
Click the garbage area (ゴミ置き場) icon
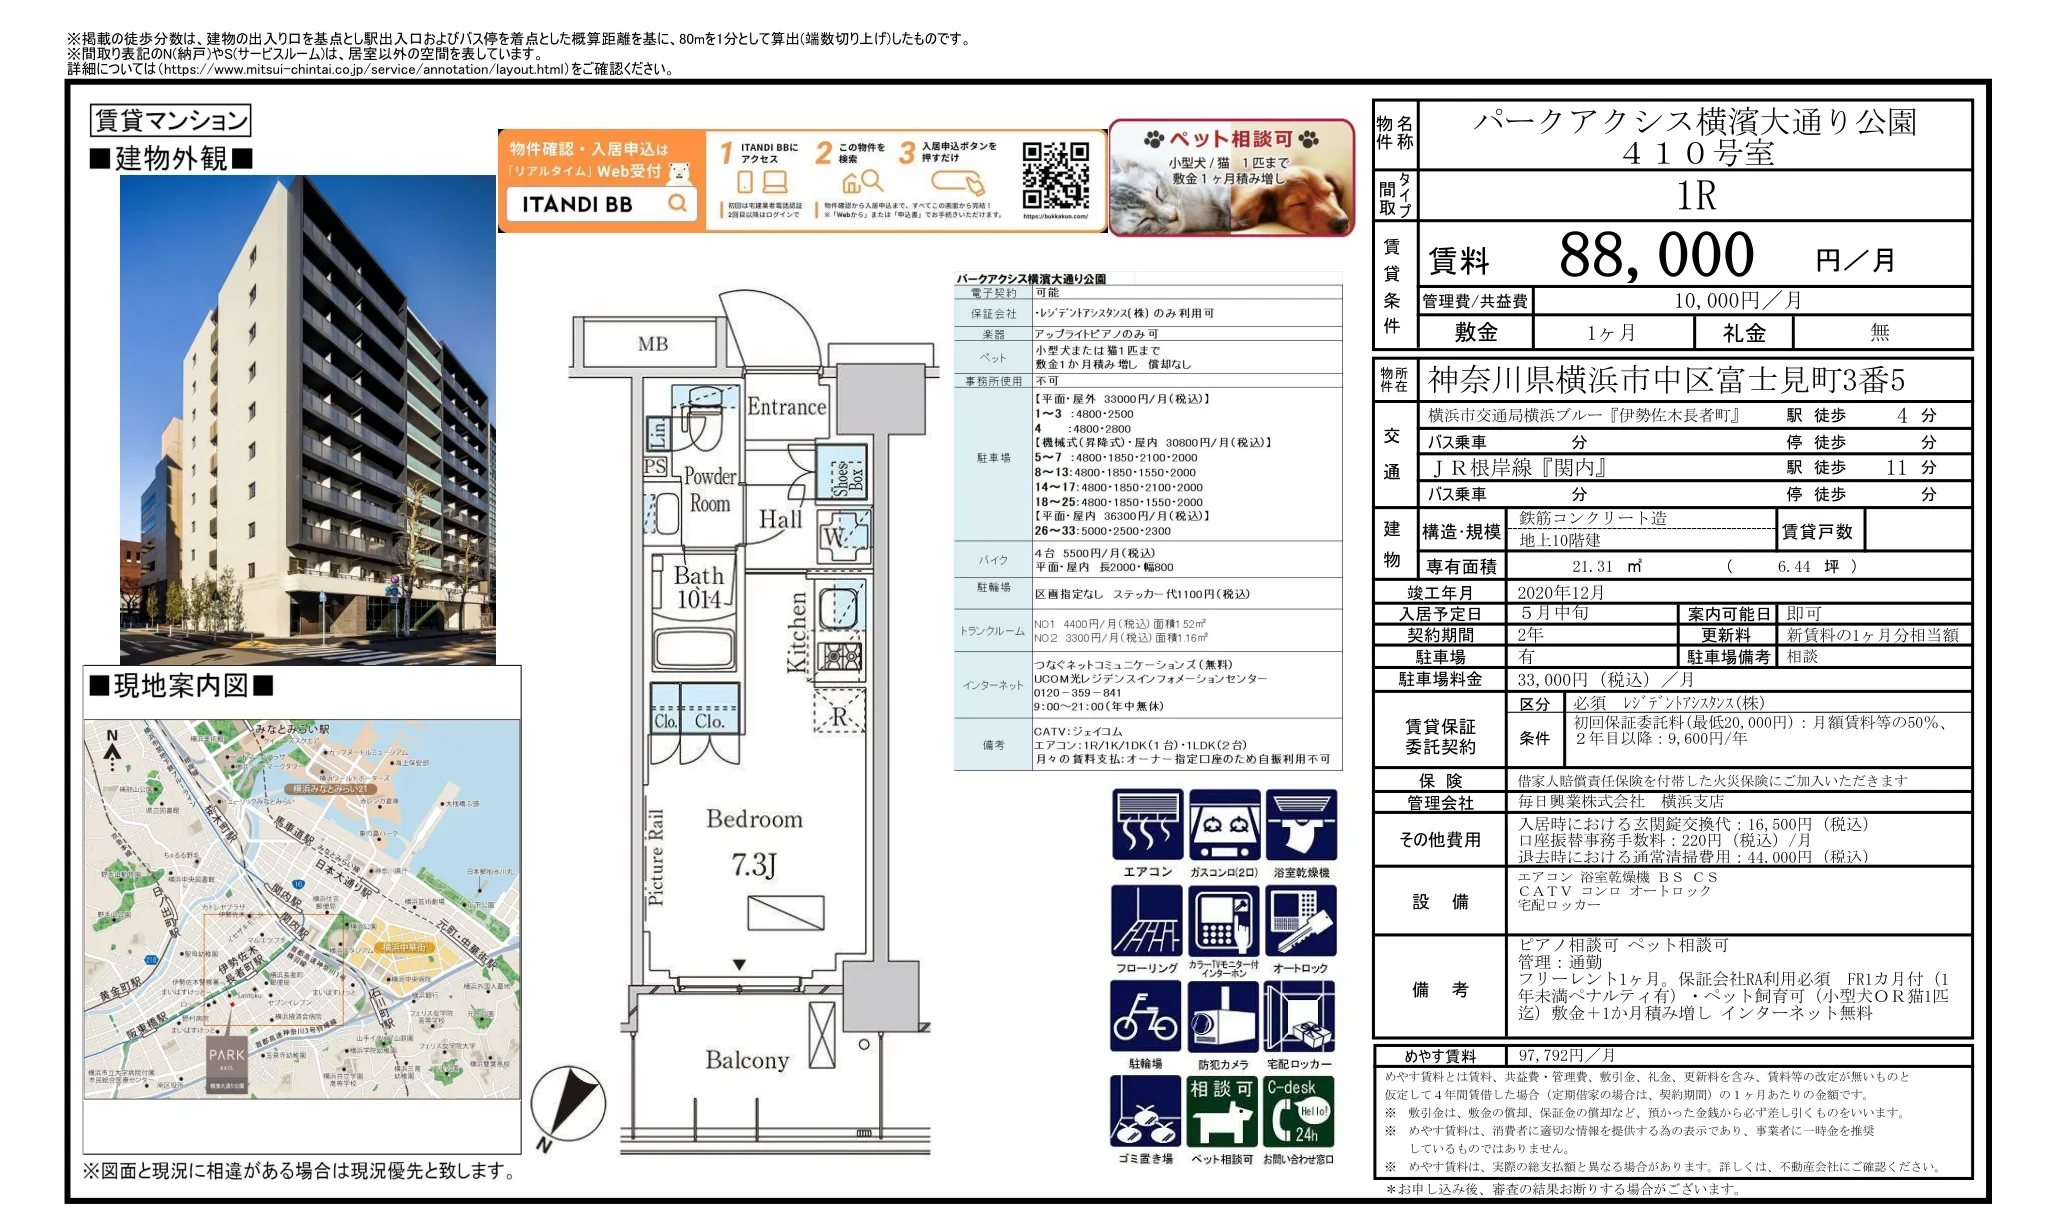(1146, 1111)
